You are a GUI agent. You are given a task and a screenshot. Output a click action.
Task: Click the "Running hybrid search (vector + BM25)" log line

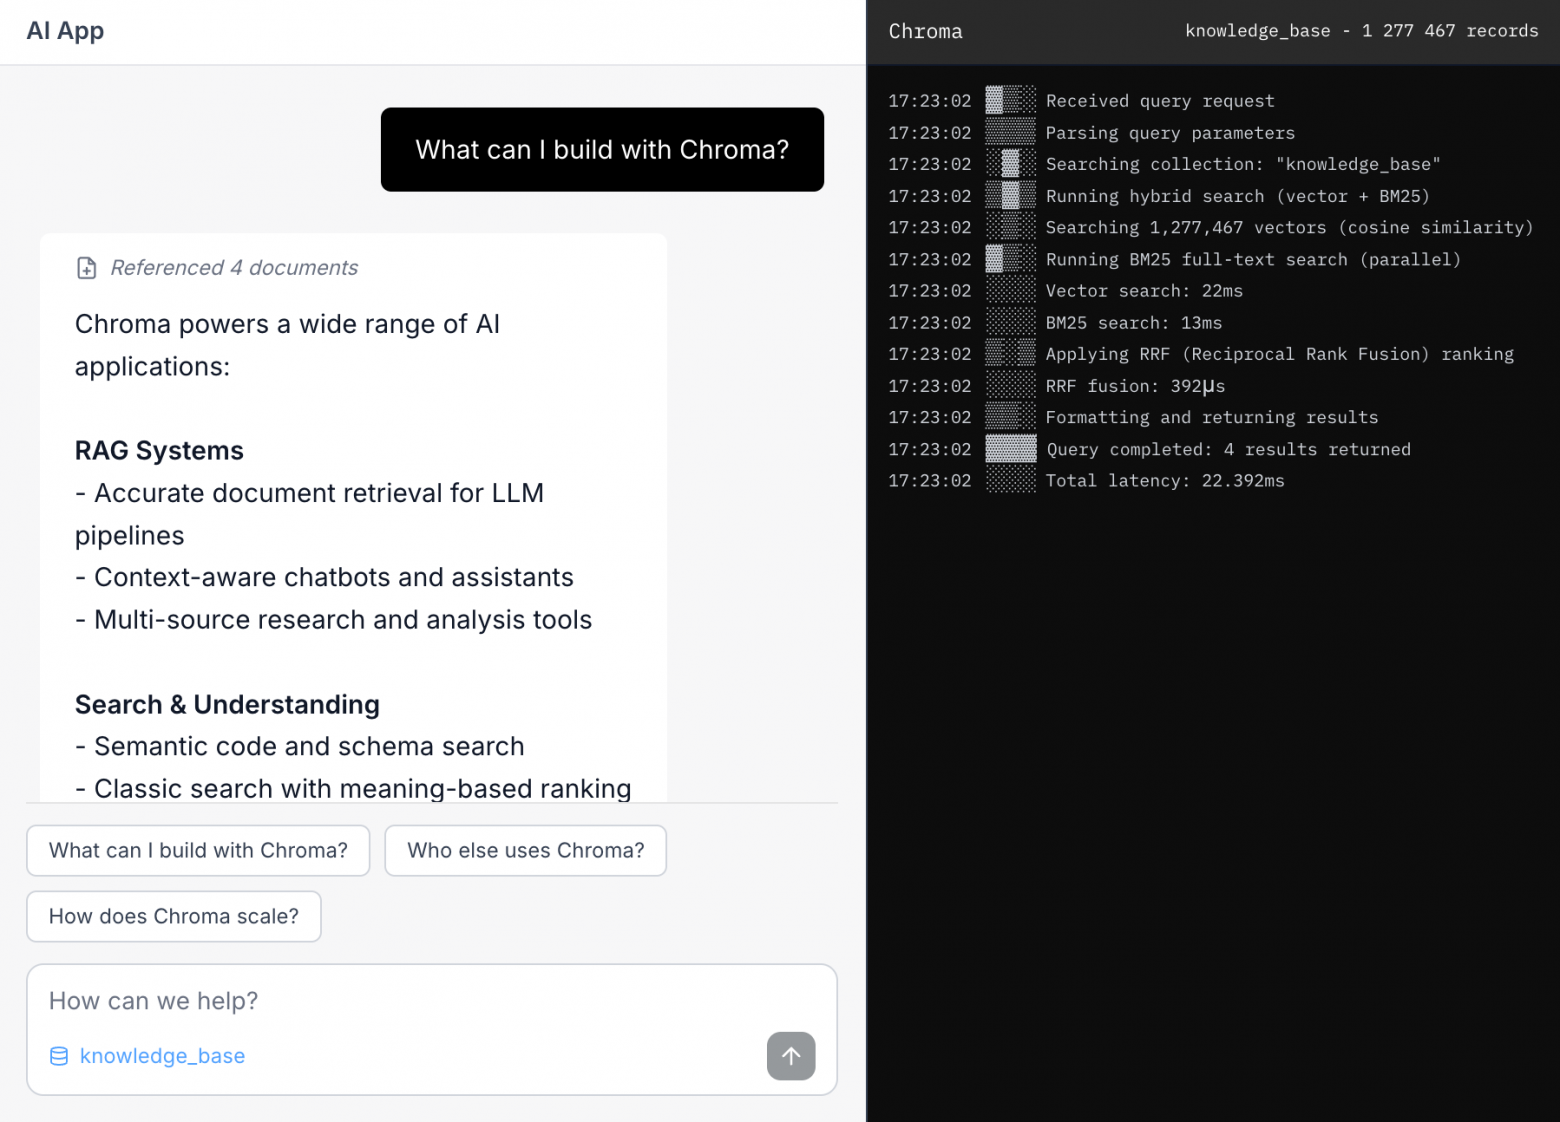(x=1238, y=196)
